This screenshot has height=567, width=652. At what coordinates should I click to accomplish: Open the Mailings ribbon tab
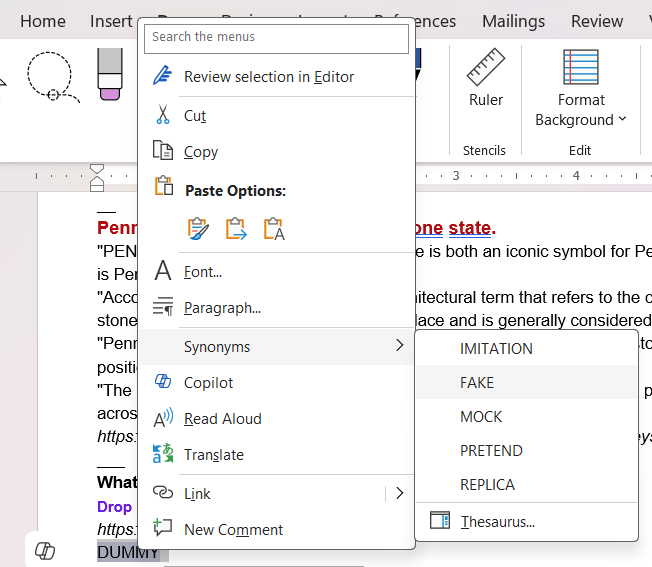(x=514, y=21)
